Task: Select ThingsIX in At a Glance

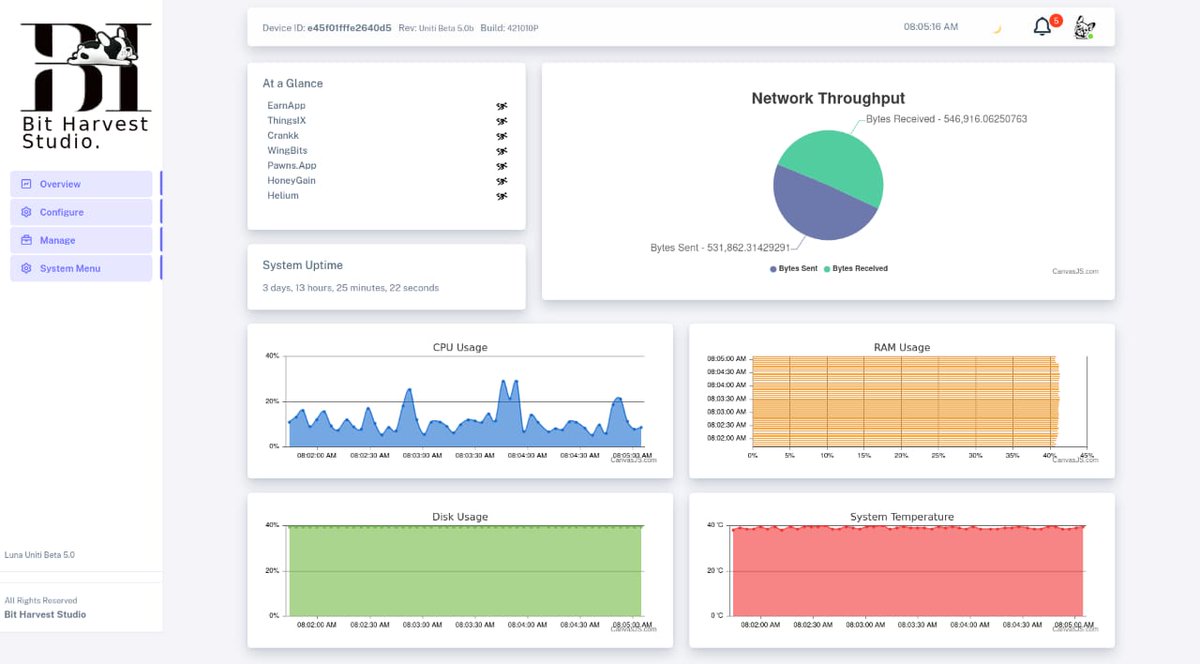Action: (286, 120)
